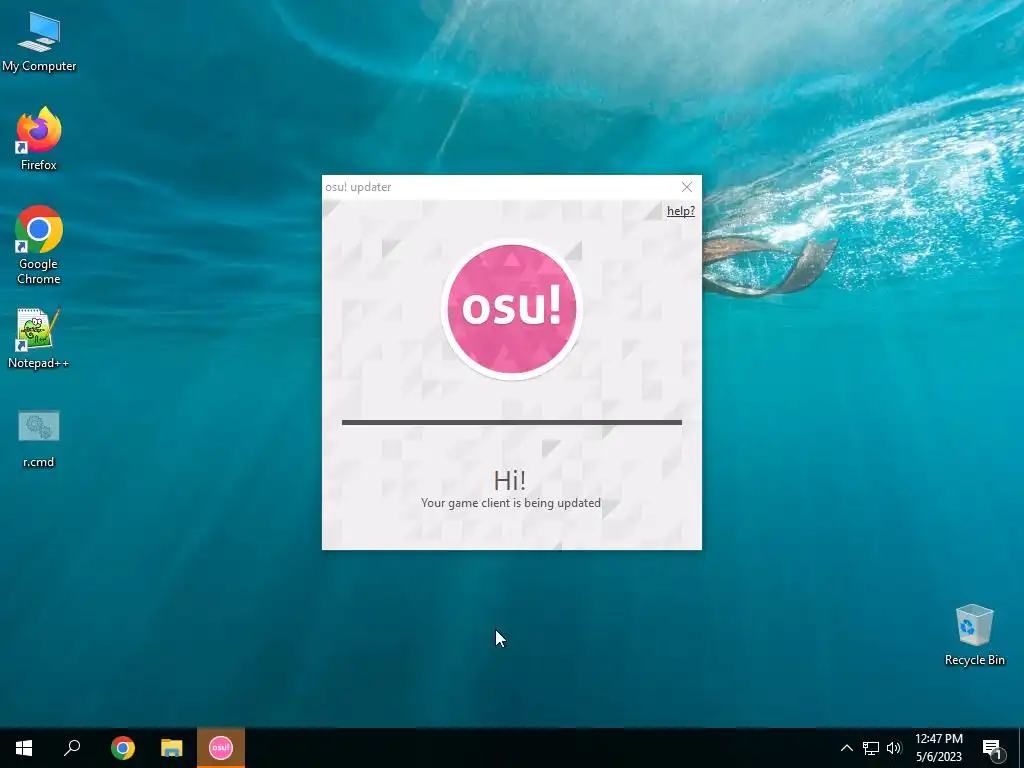Click the osu! taskbar button

(221, 748)
